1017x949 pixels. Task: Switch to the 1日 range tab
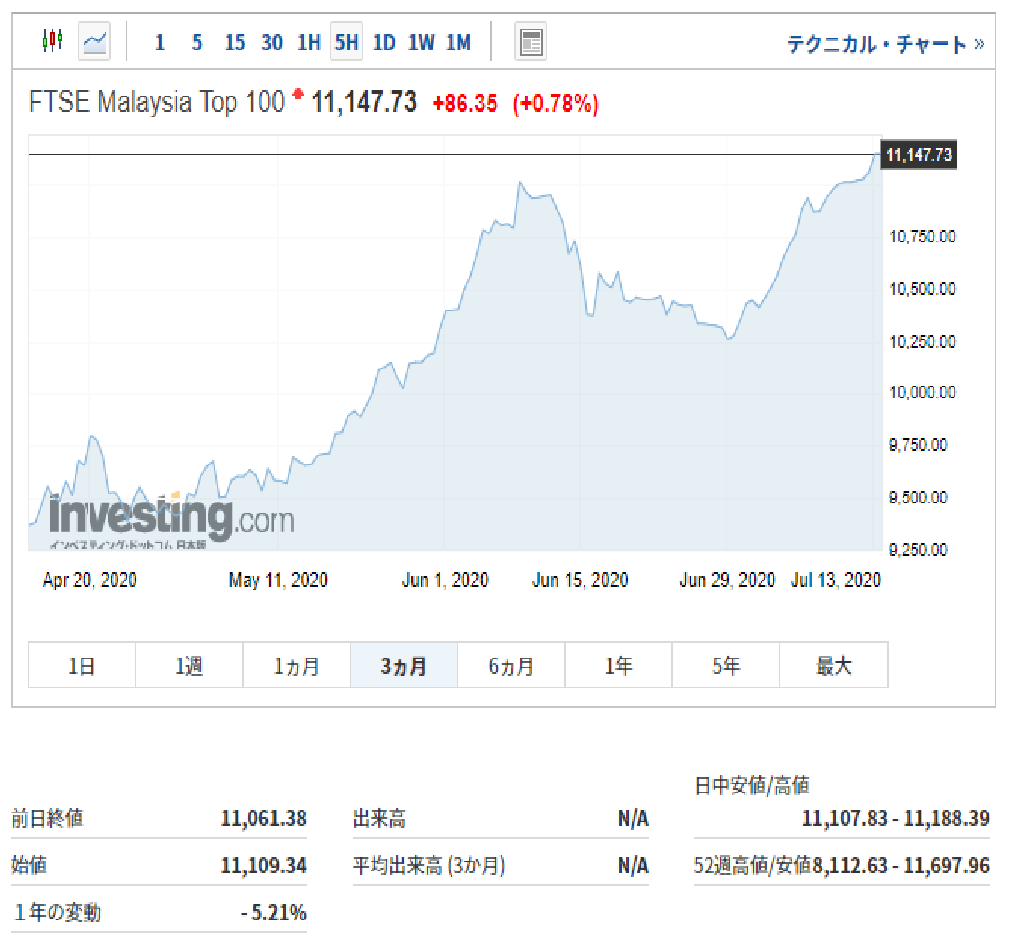pos(82,666)
